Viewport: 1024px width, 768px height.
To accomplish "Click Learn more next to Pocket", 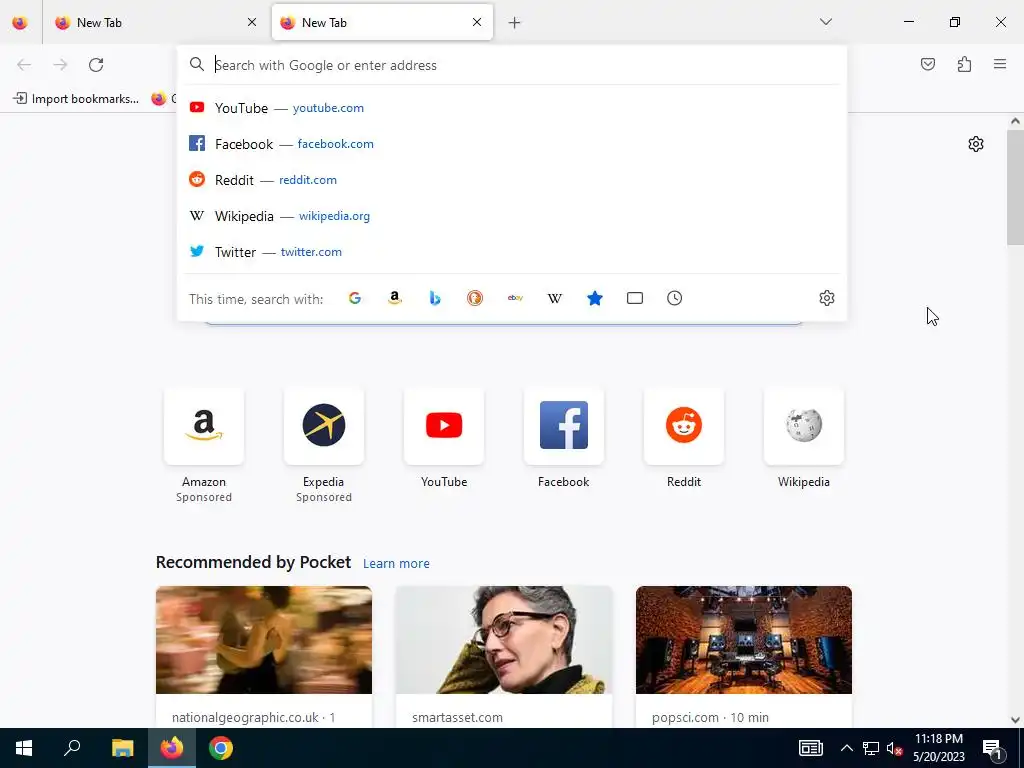I will pyautogui.click(x=396, y=564).
